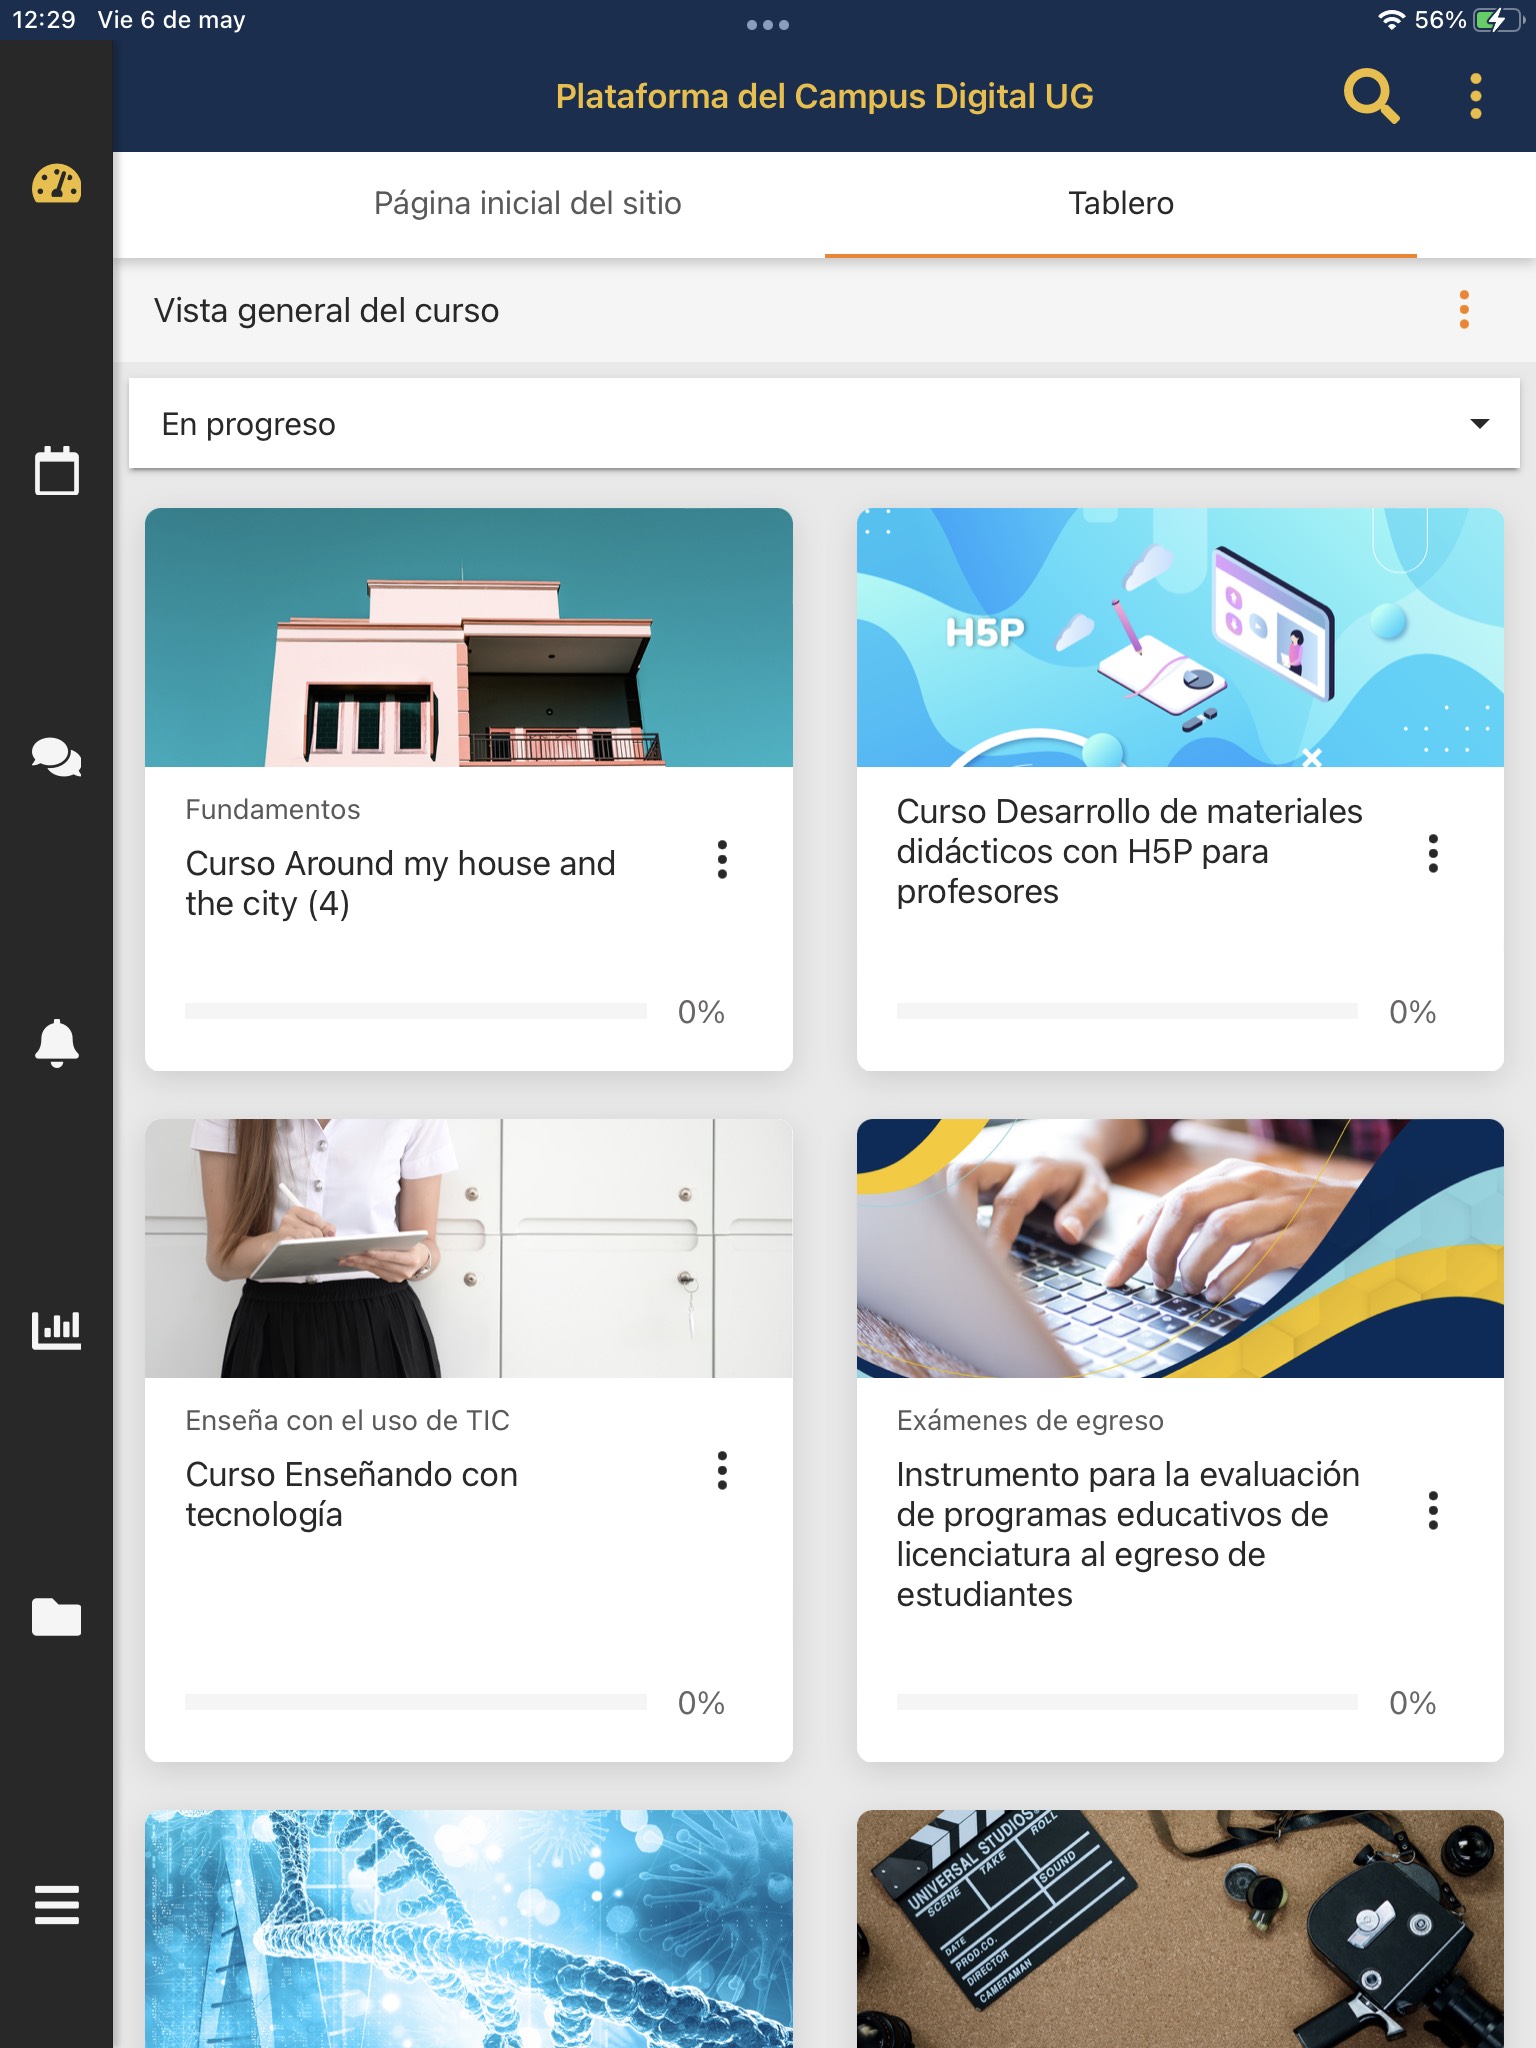
Task: Tap the DNA helix course thumbnail
Action: [x=468, y=1929]
